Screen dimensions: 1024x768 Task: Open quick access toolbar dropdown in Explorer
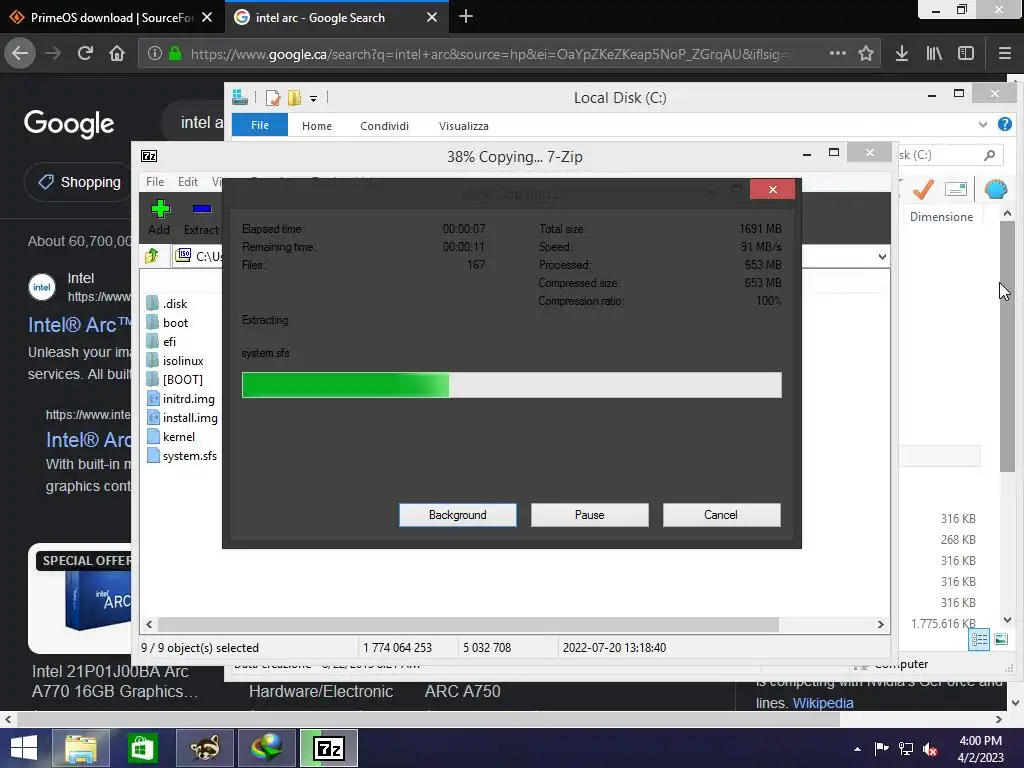tap(313, 99)
